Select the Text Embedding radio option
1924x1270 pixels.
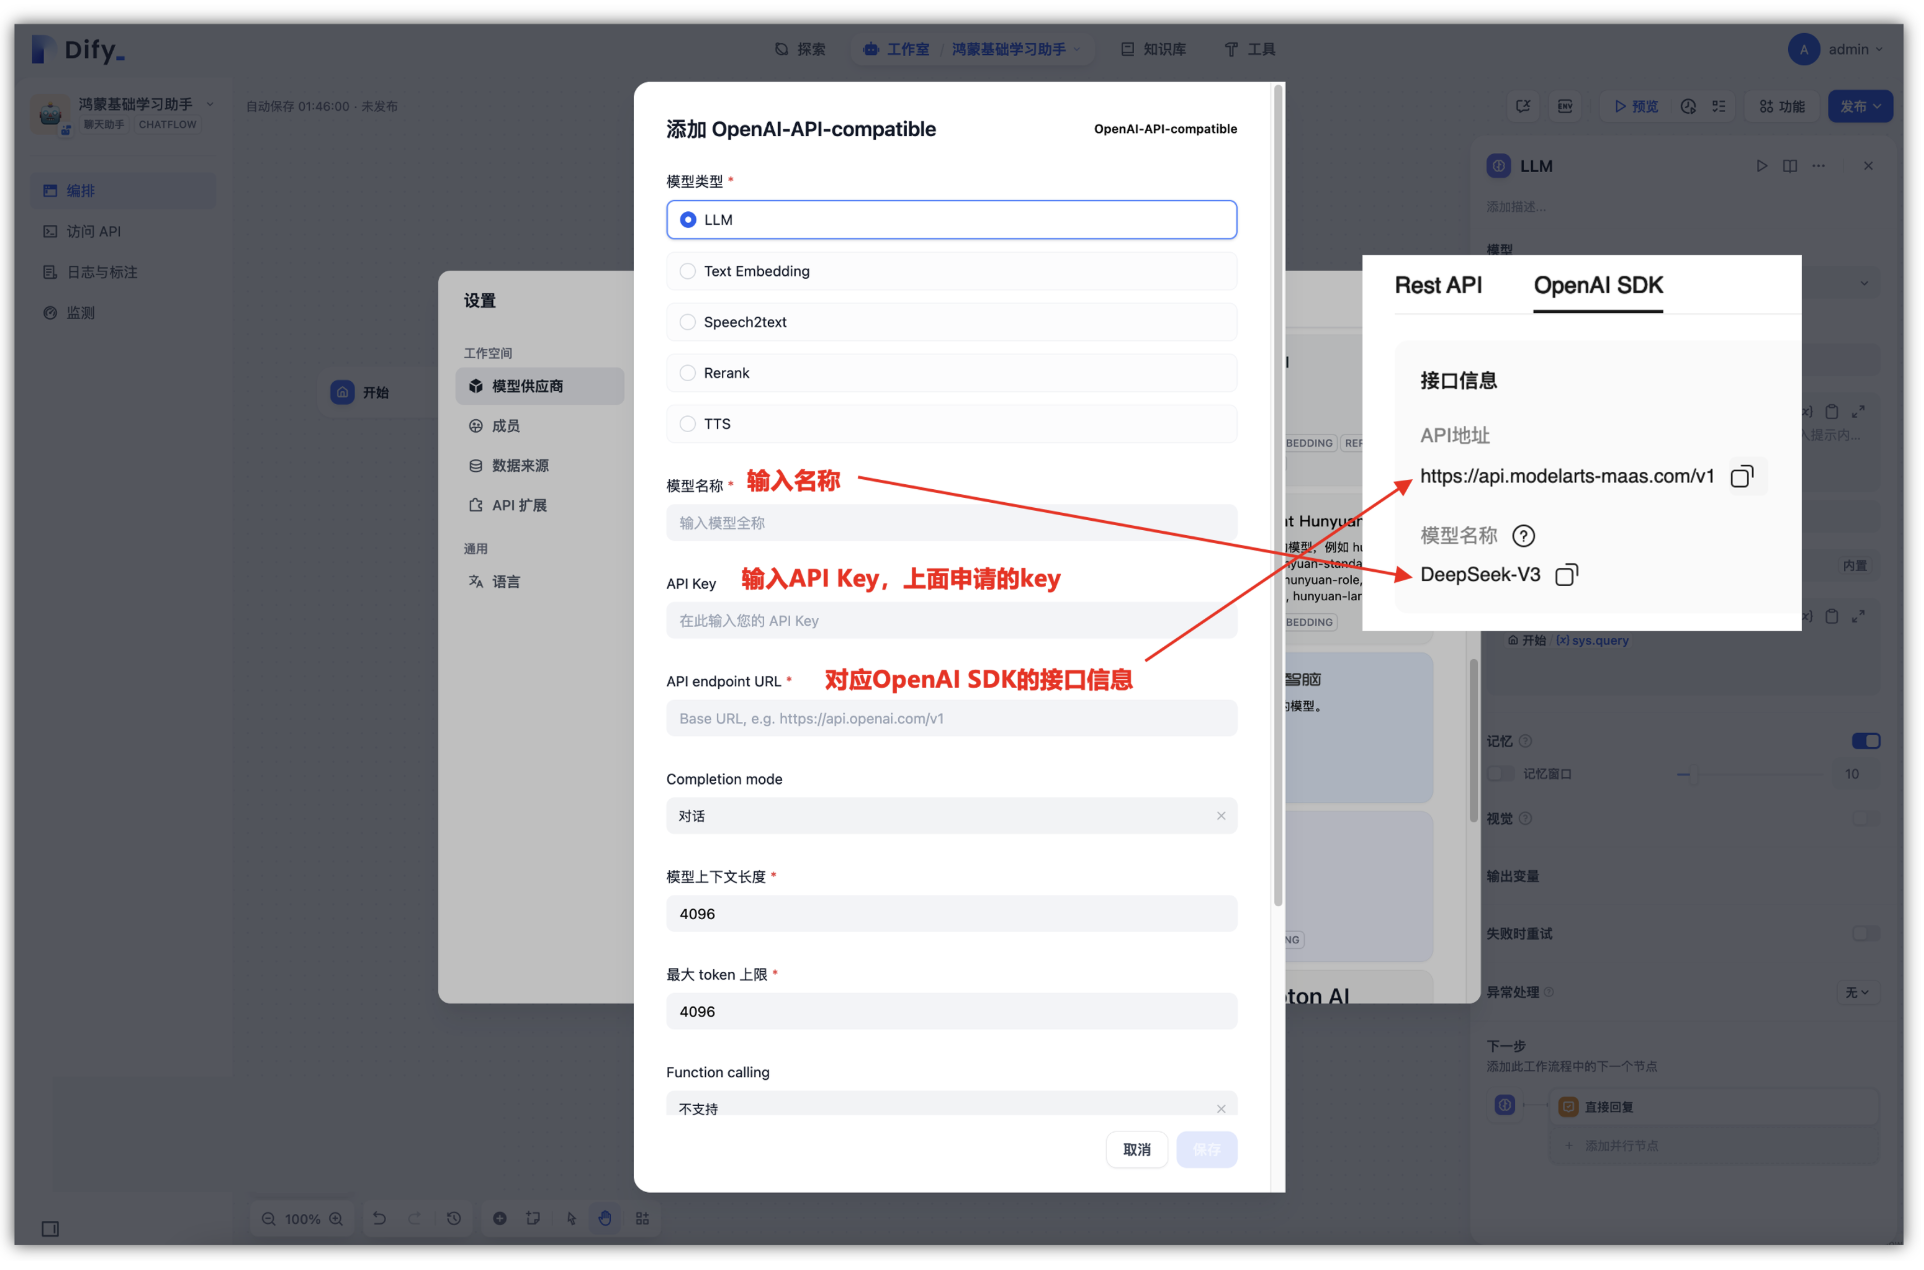coord(688,271)
